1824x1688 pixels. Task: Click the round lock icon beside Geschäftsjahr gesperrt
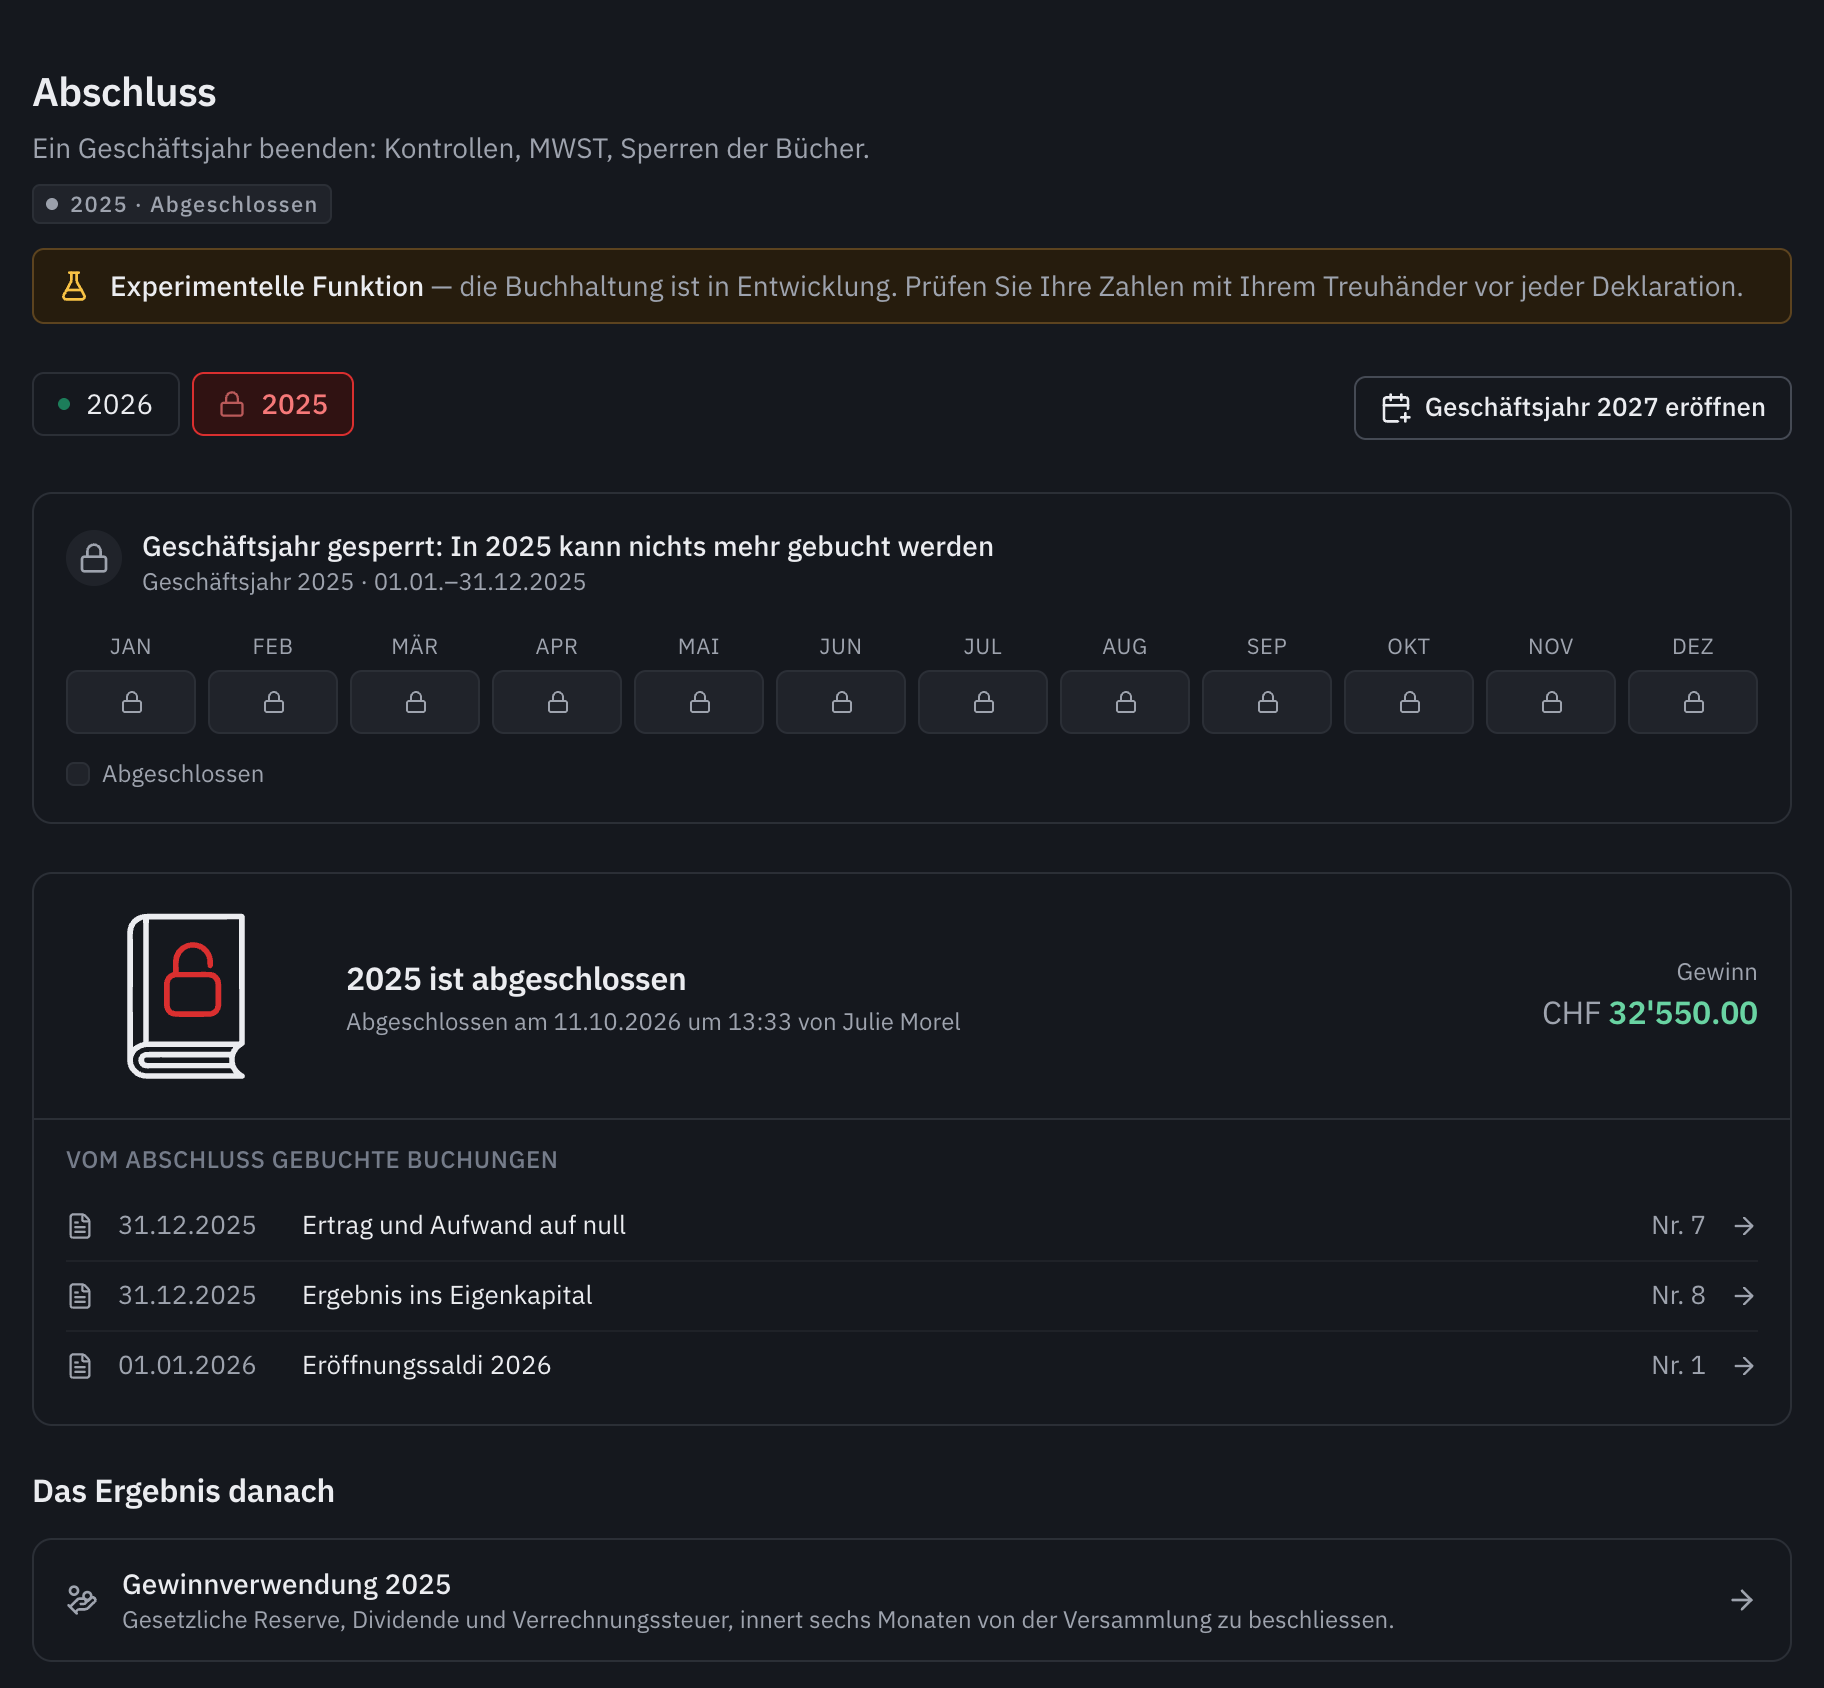[94, 558]
